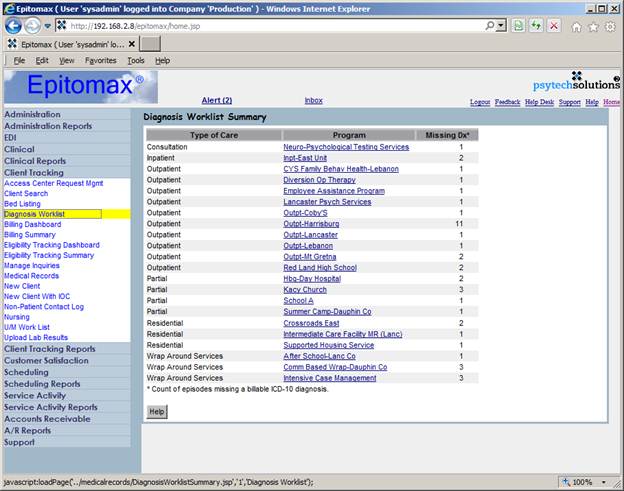The height and width of the screenshot is (491, 624).
Task: Open the Tools menu in menu bar
Action: 136,60
